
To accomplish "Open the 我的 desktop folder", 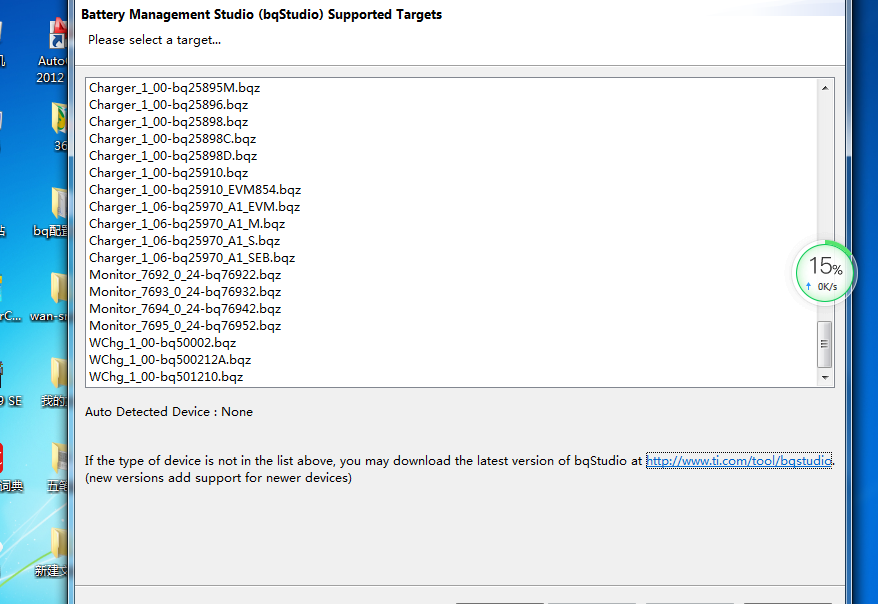I will [57, 375].
